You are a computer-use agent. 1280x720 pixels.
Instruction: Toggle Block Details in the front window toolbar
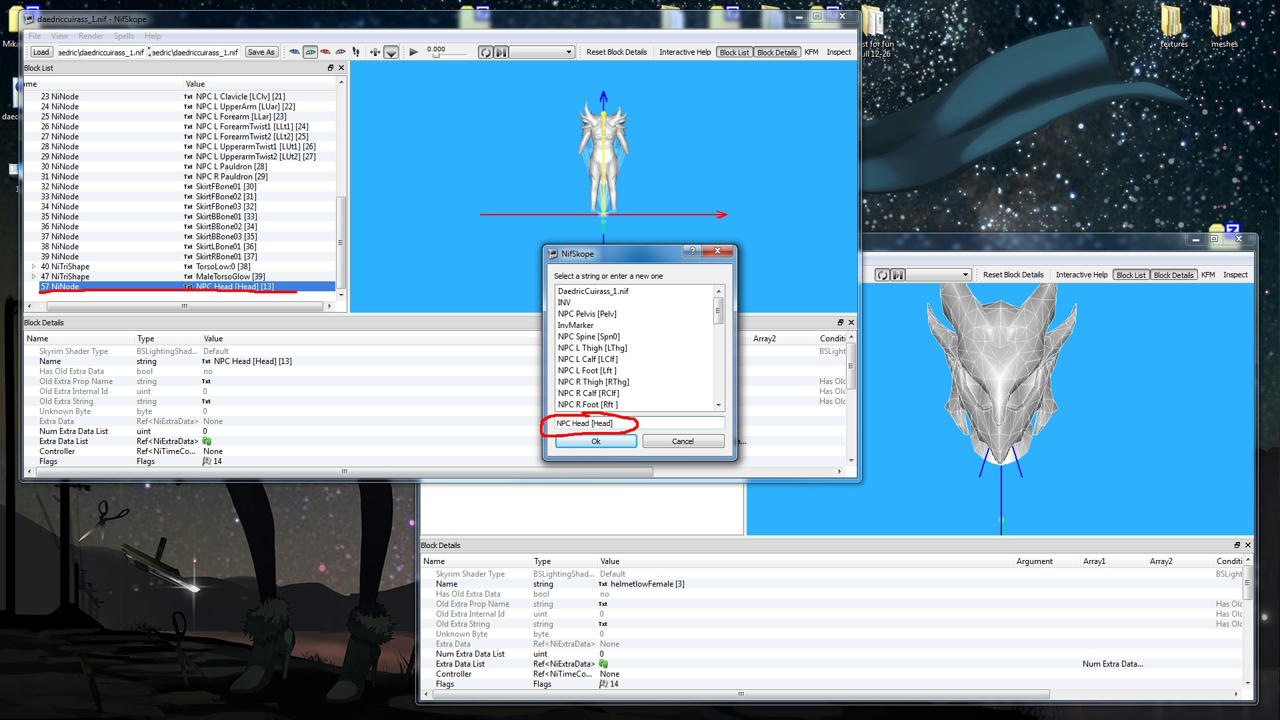coord(777,52)
